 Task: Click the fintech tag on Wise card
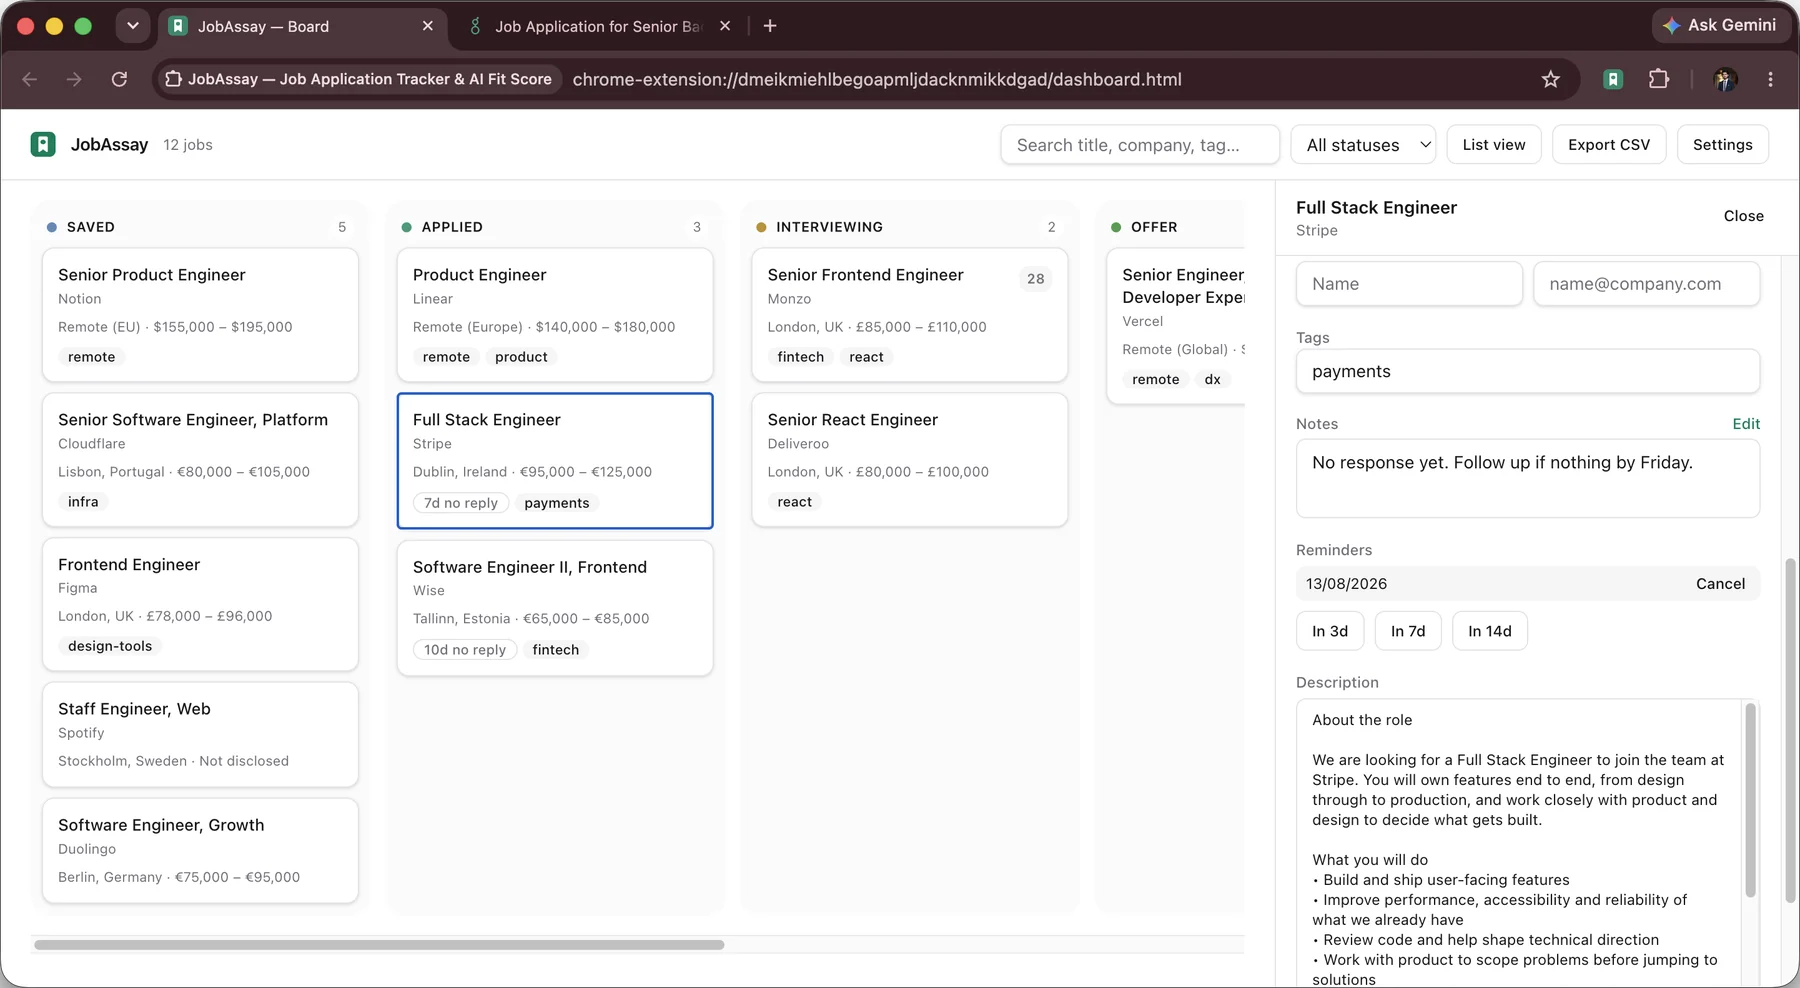[556, 650]
